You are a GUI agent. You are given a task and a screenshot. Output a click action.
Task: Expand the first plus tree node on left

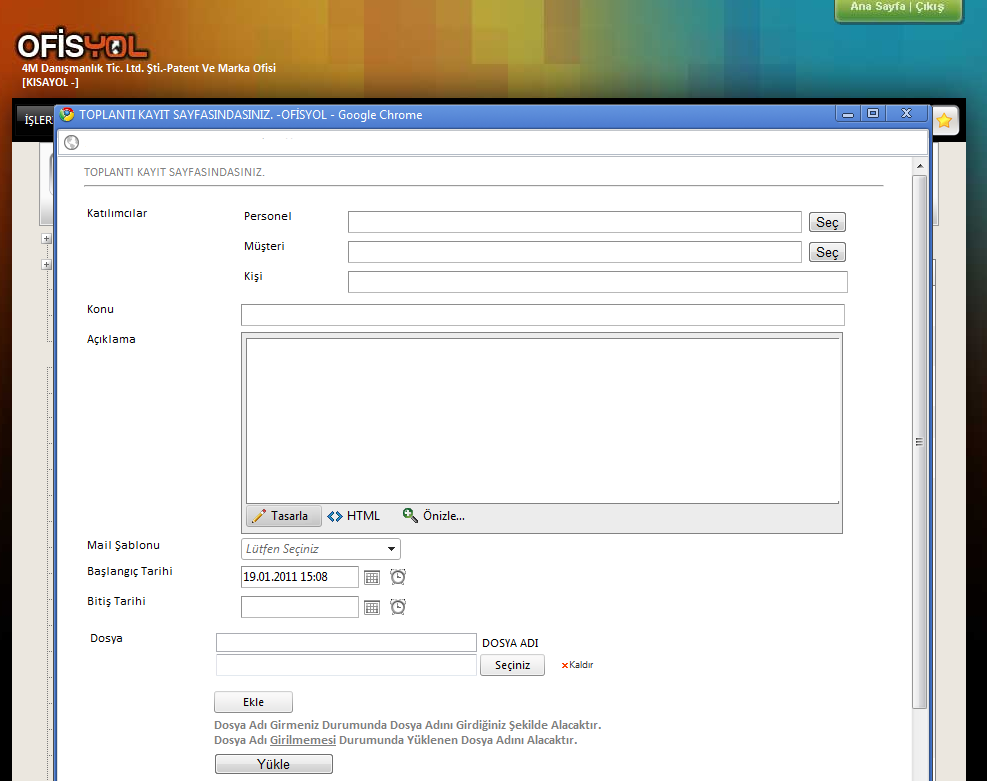pos(46,239)
